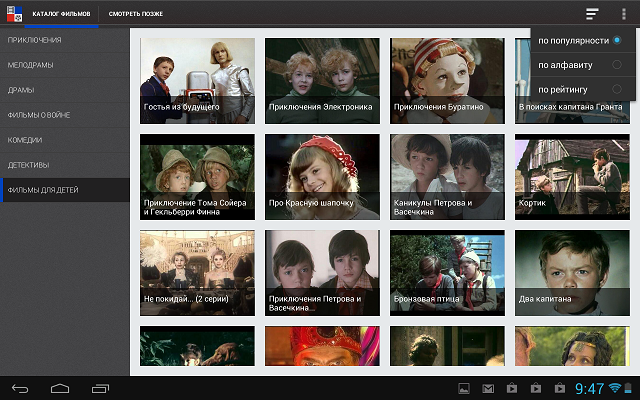Open the sort order menu icon
Screen dimensions: 640x400
(x=592, y=14)
